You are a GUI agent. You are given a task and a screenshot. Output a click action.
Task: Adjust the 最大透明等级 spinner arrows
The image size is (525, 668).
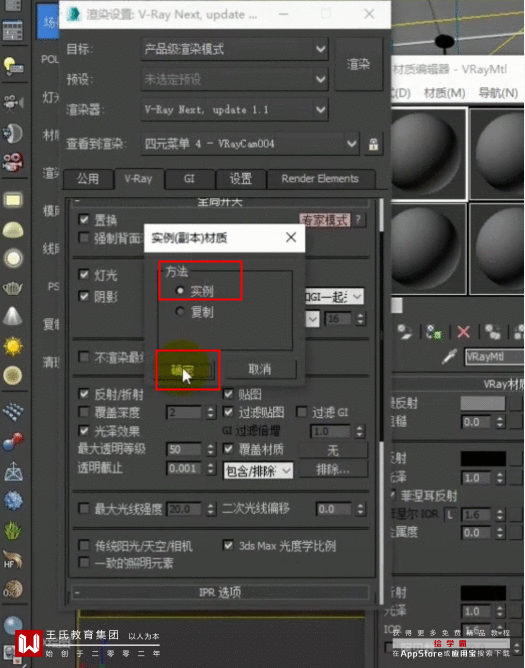211,449
